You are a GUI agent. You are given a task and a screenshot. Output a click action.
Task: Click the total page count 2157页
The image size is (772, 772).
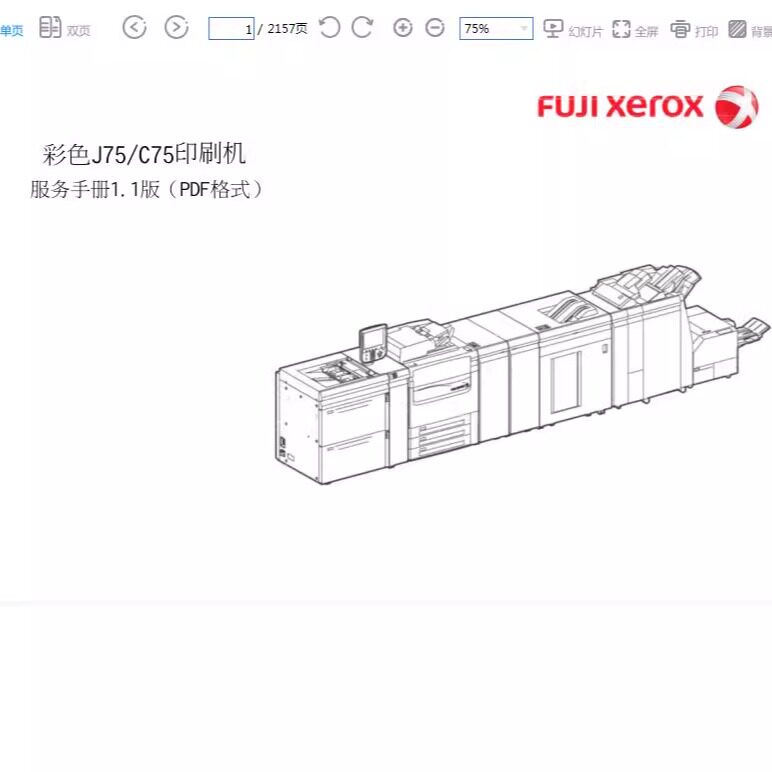(x=288, y=29)
